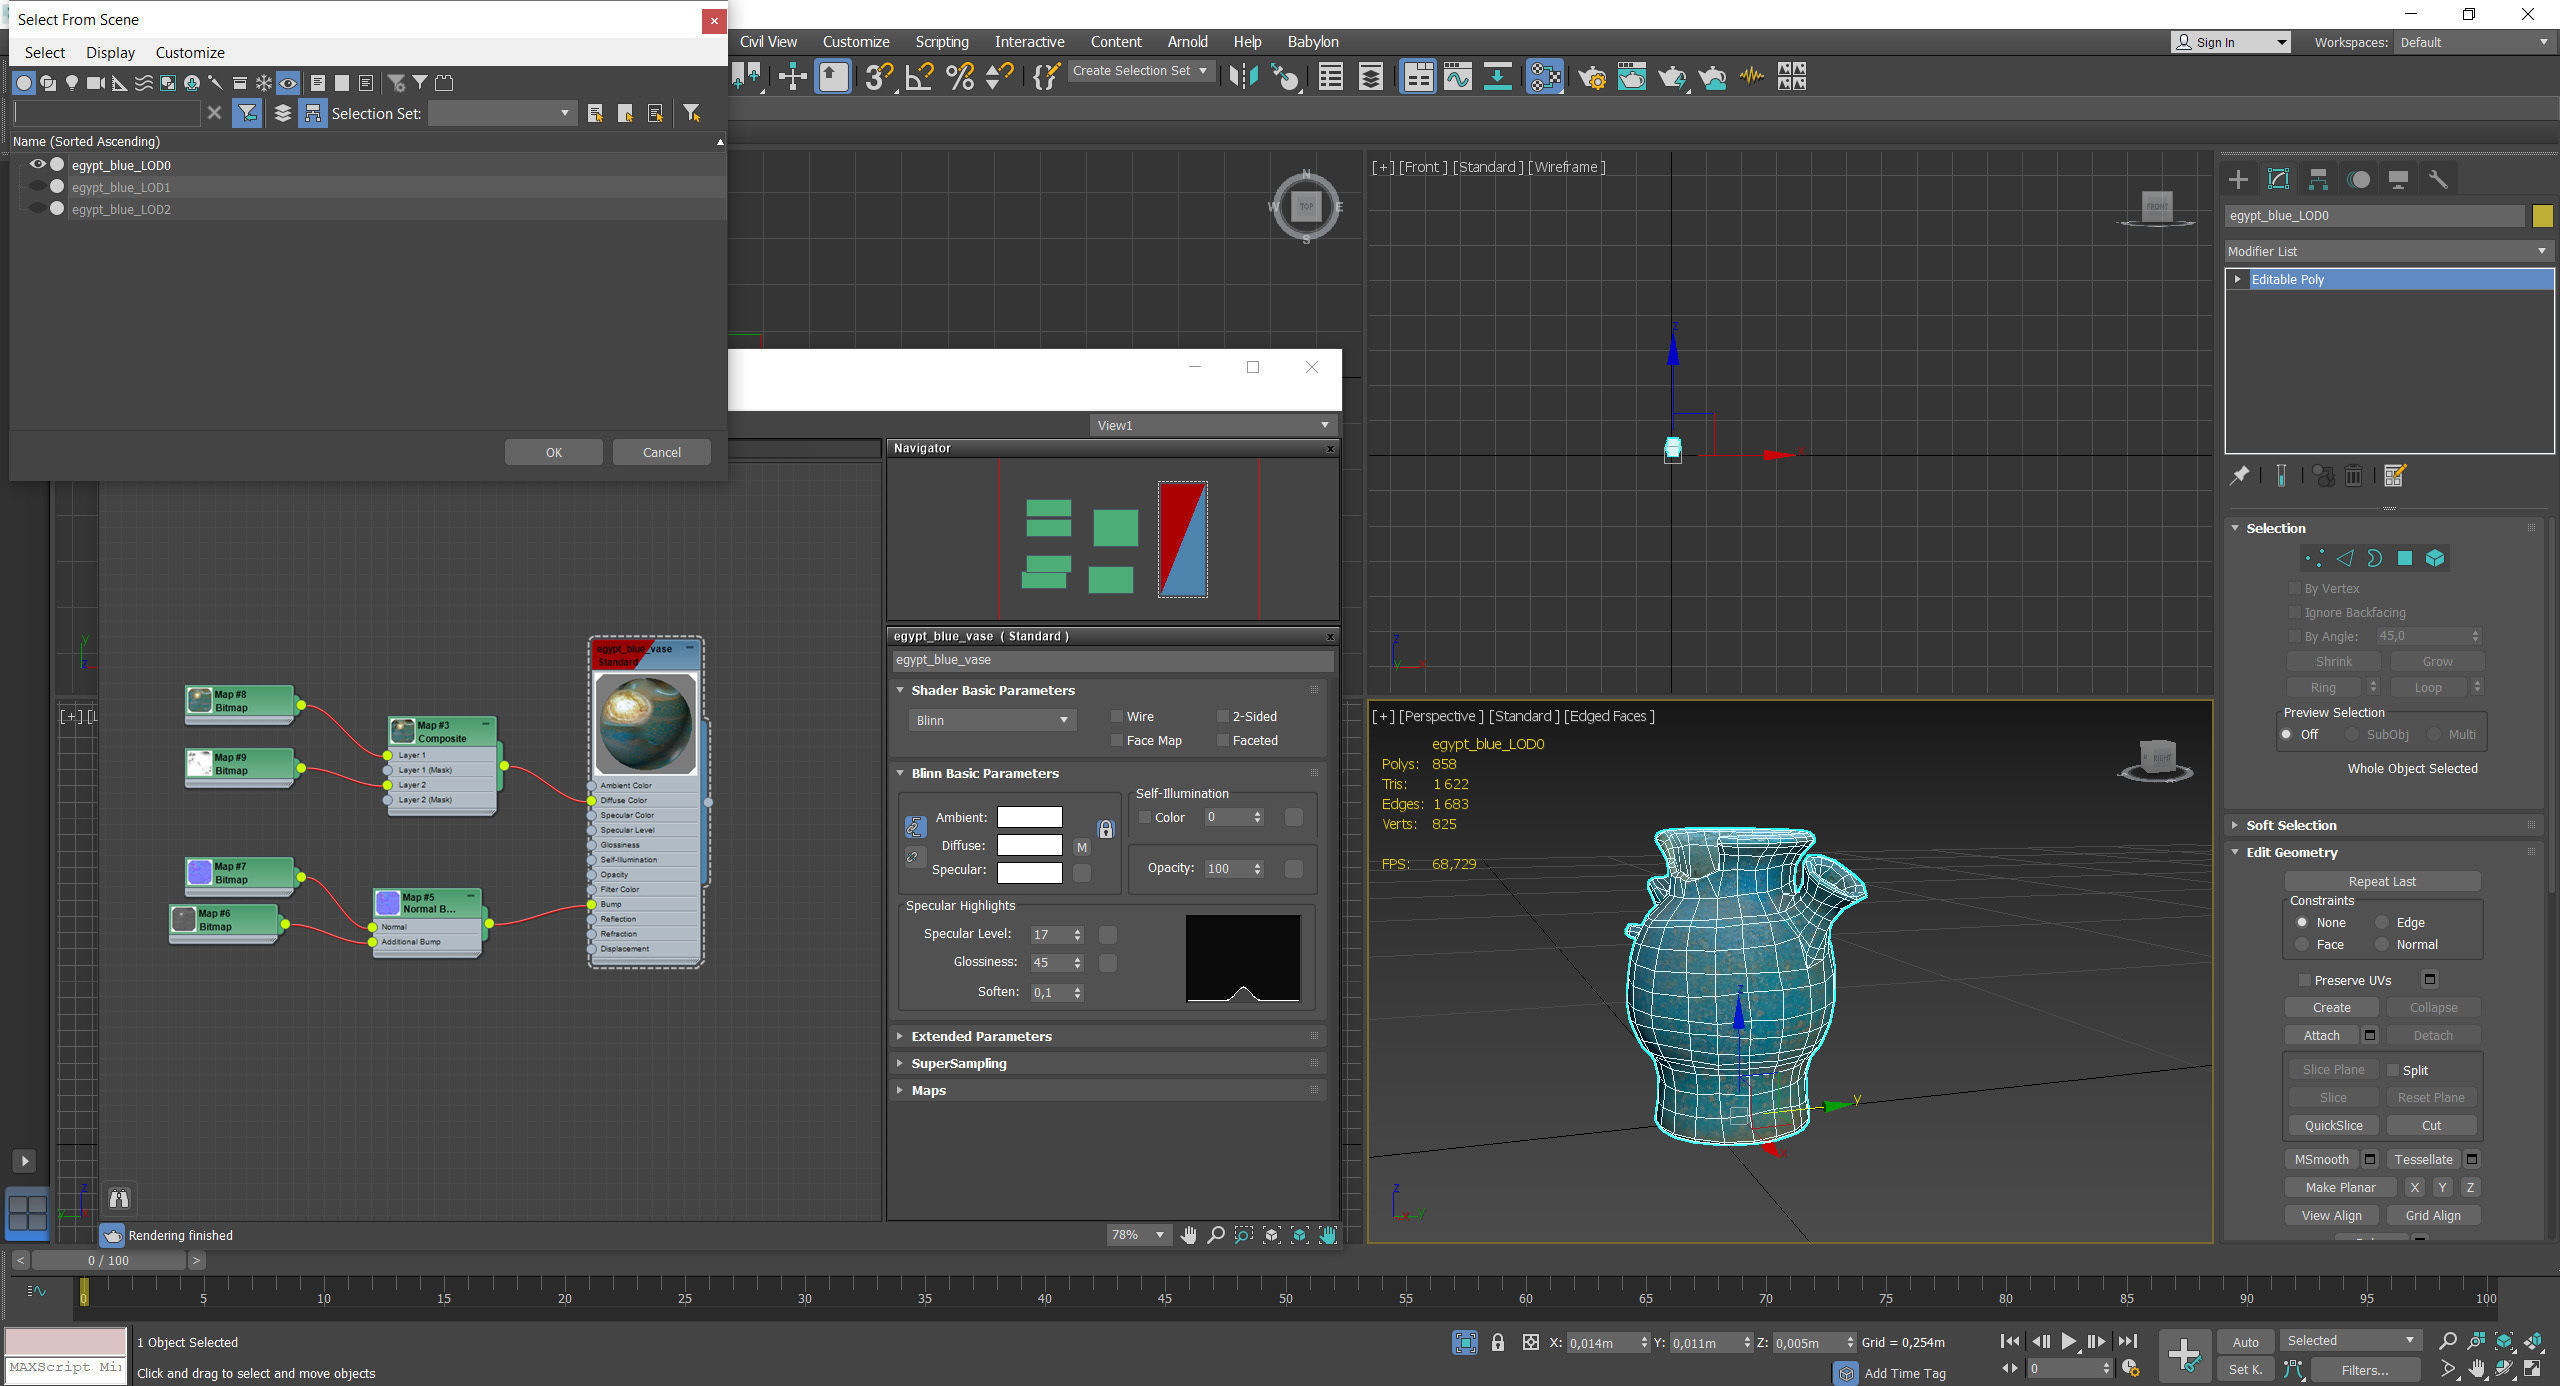
Task: Select Polygon sub-object level icon
Action: pyautogui.click(x=2404, y=559)
